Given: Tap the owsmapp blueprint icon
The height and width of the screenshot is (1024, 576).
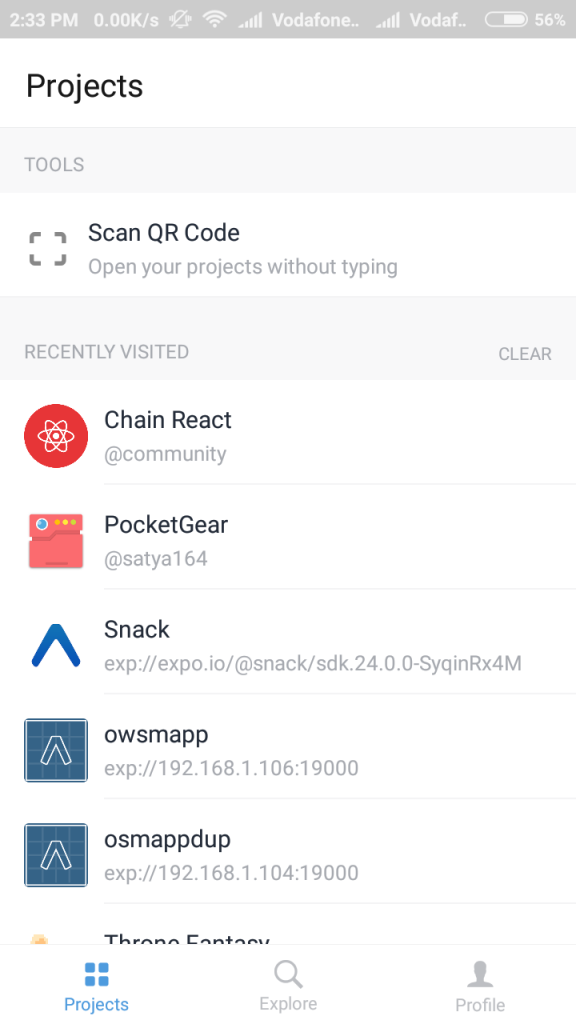Looking at the screenshot, I should (x=56, y=750).
